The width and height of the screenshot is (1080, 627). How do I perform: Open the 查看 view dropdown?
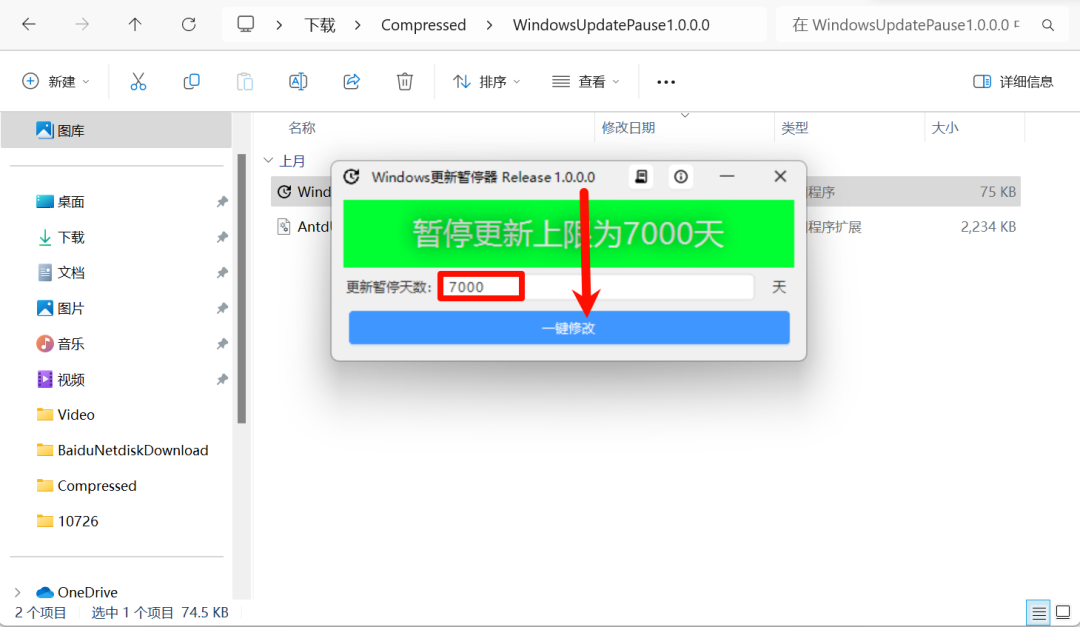pyautogui.click(x=585, y=81)
